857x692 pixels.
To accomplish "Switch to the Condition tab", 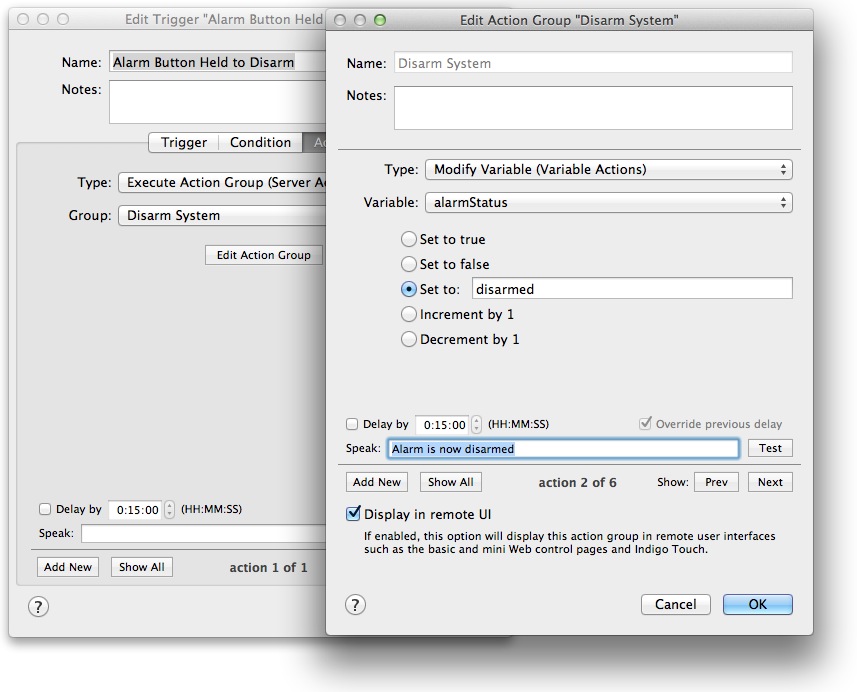I will click(x=260, y=143).
